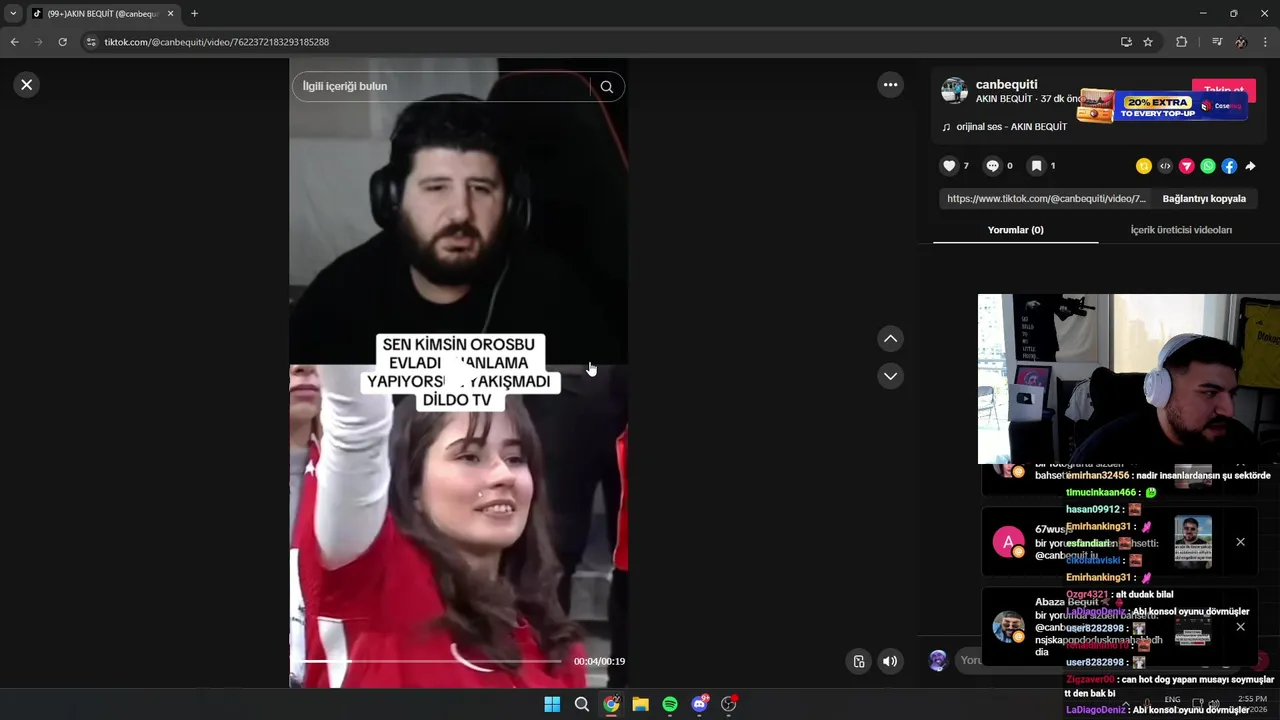The height and width of the screenshot is (720, 1280).
Task: Toggle the auto-scroll icon beside the volume button
Action: coord(858,661)
